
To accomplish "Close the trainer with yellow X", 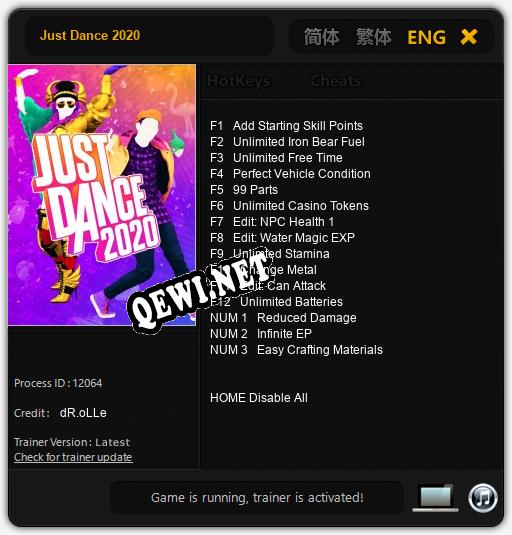I will (469, 37).
